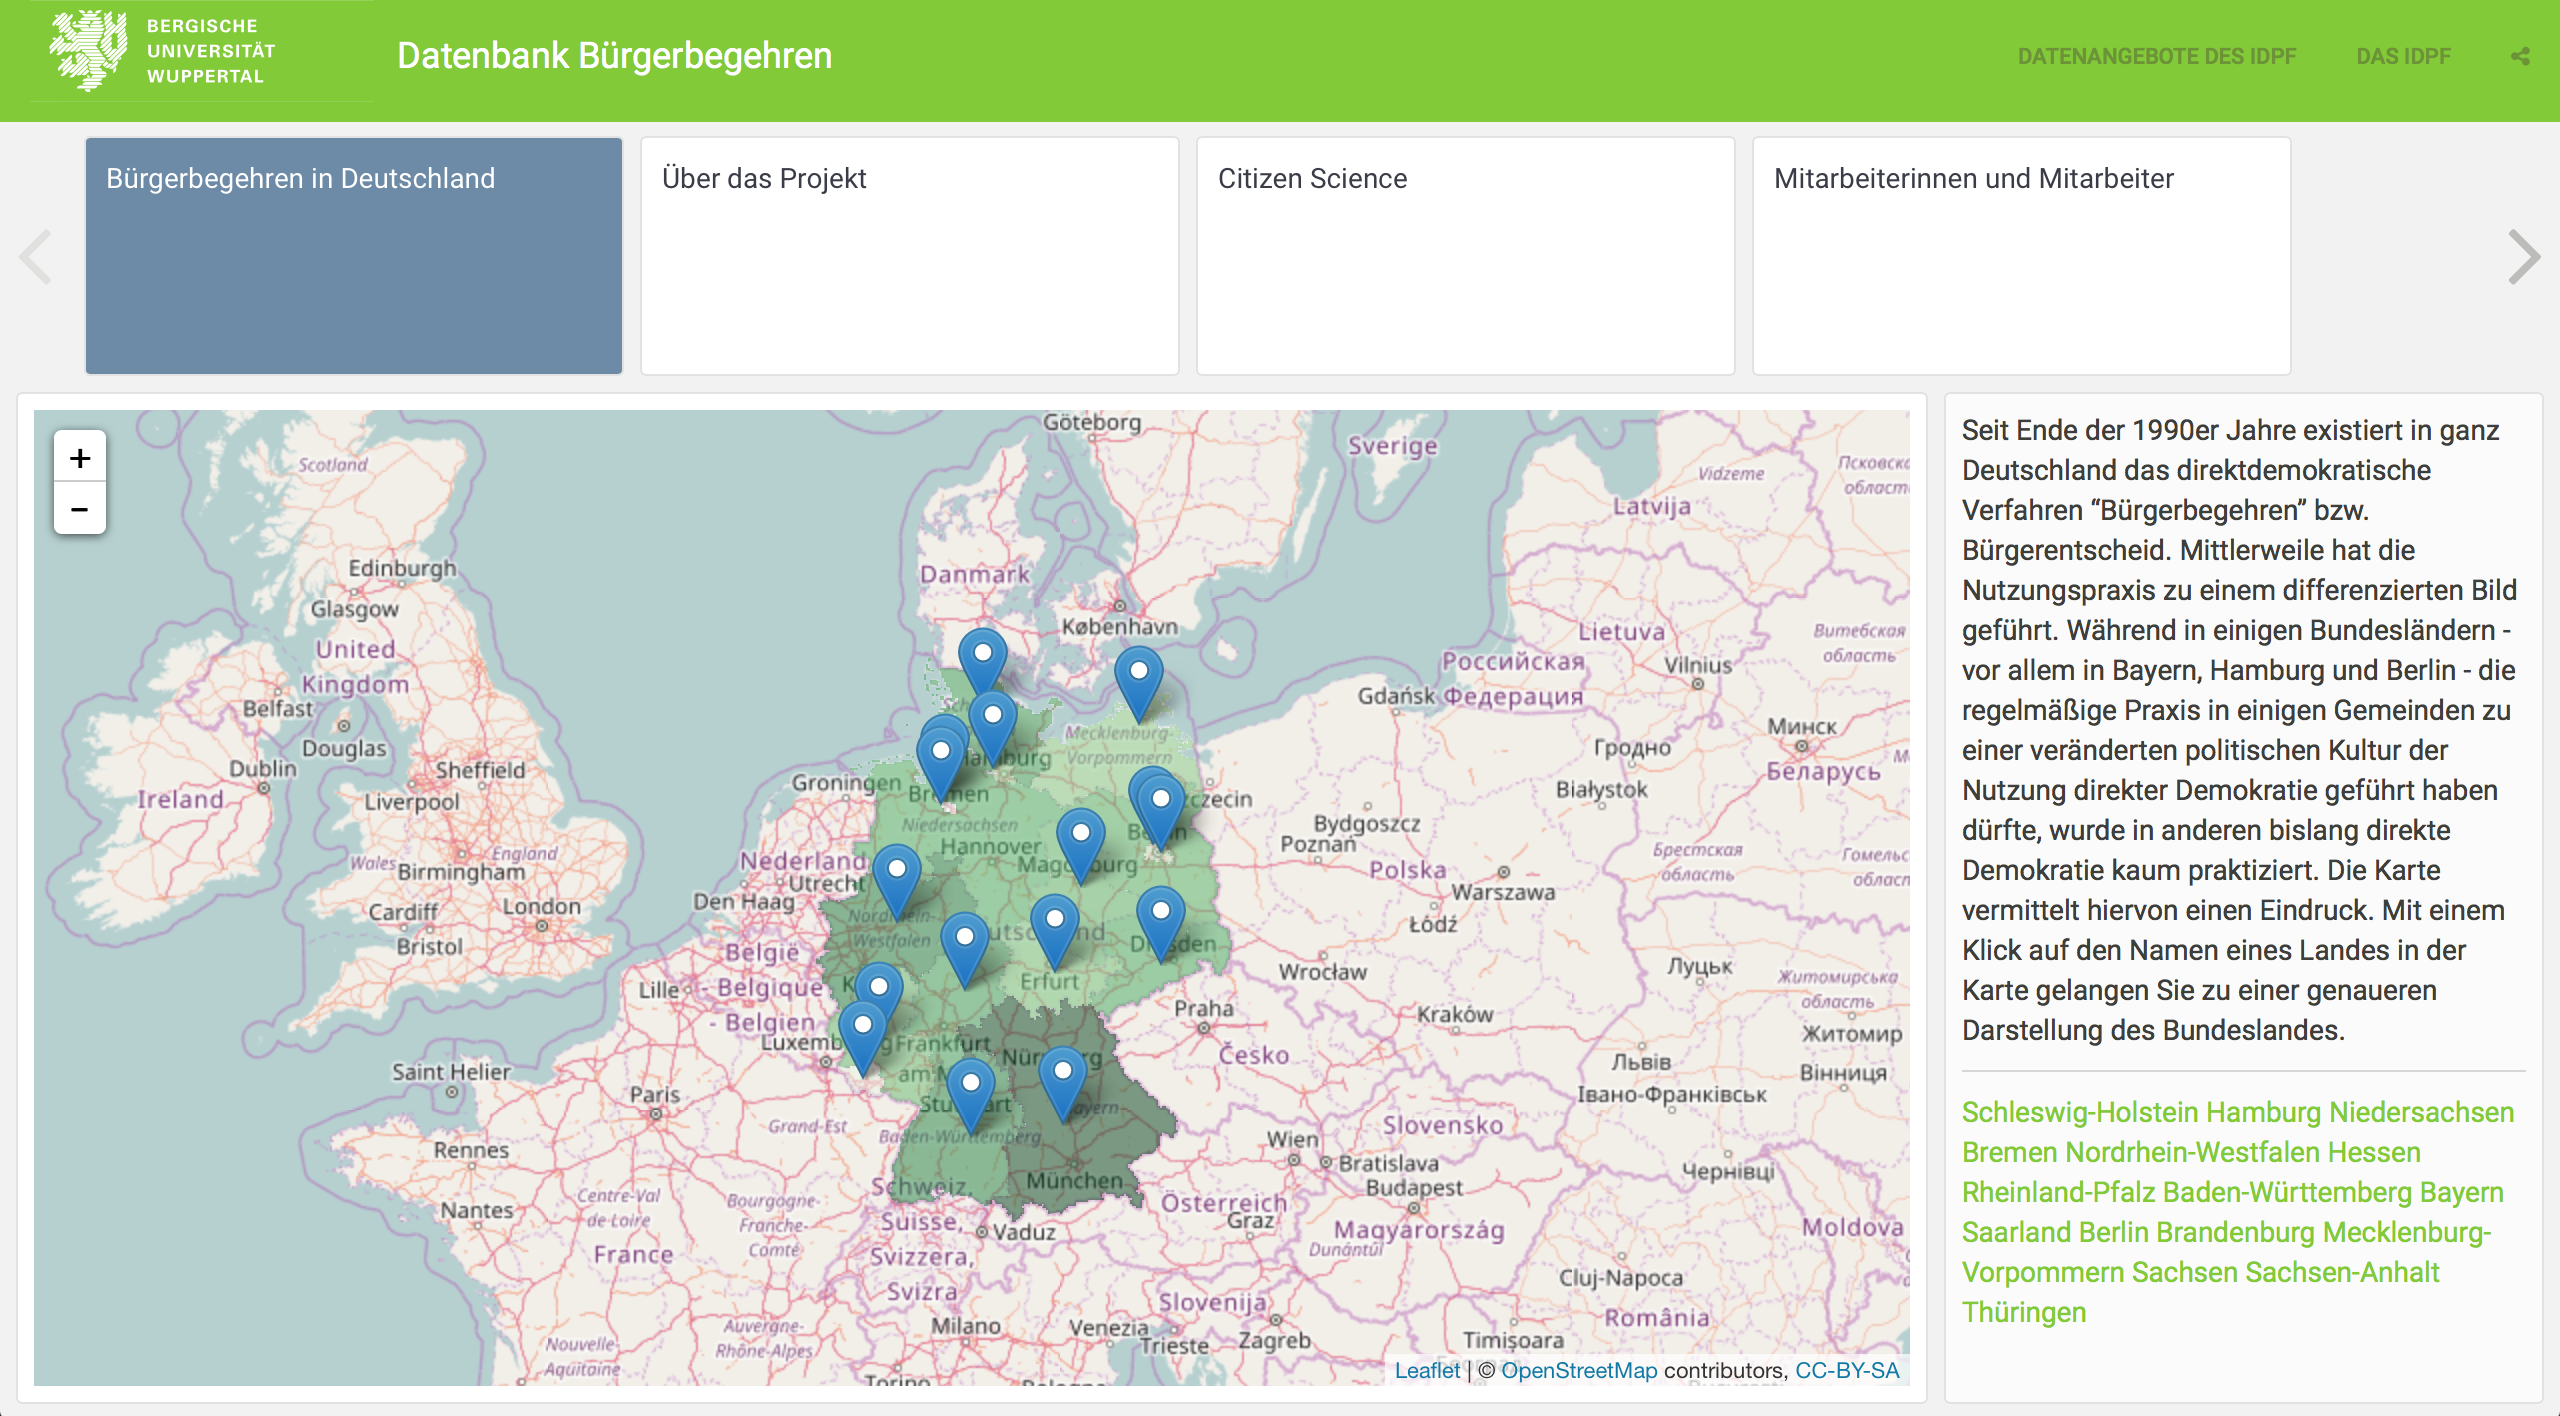Open the Schleswig-Holstein state link

point(2080,1112)
